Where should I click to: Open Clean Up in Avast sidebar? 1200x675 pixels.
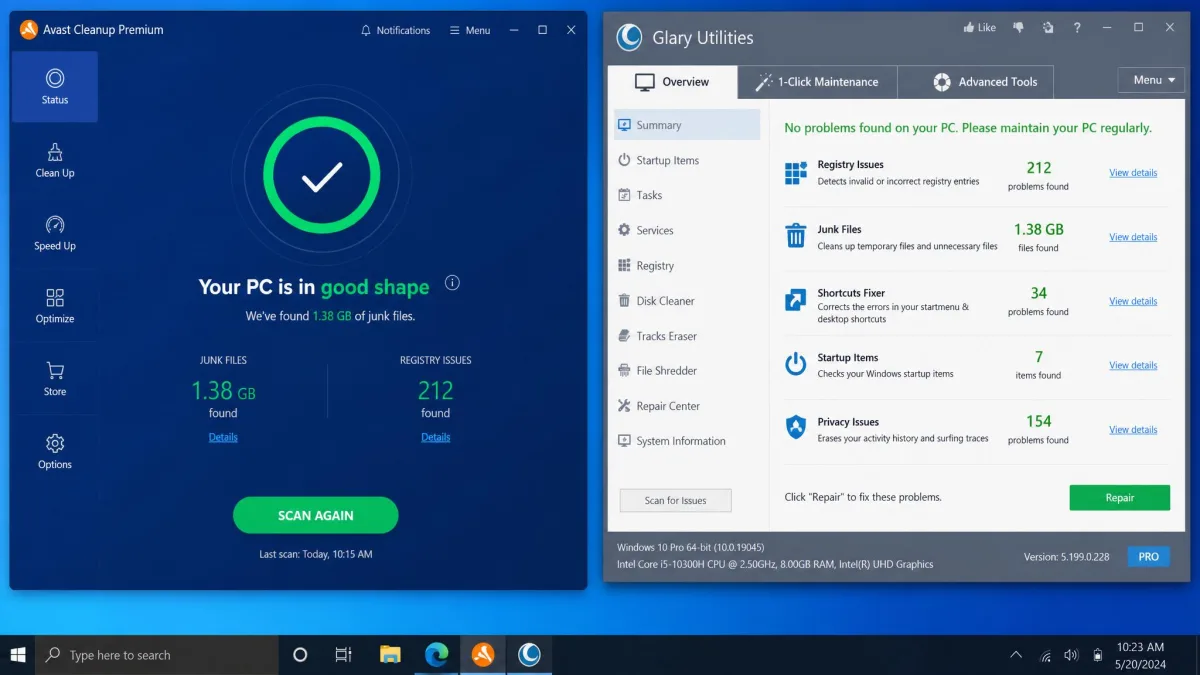click(x=55, y=160)
